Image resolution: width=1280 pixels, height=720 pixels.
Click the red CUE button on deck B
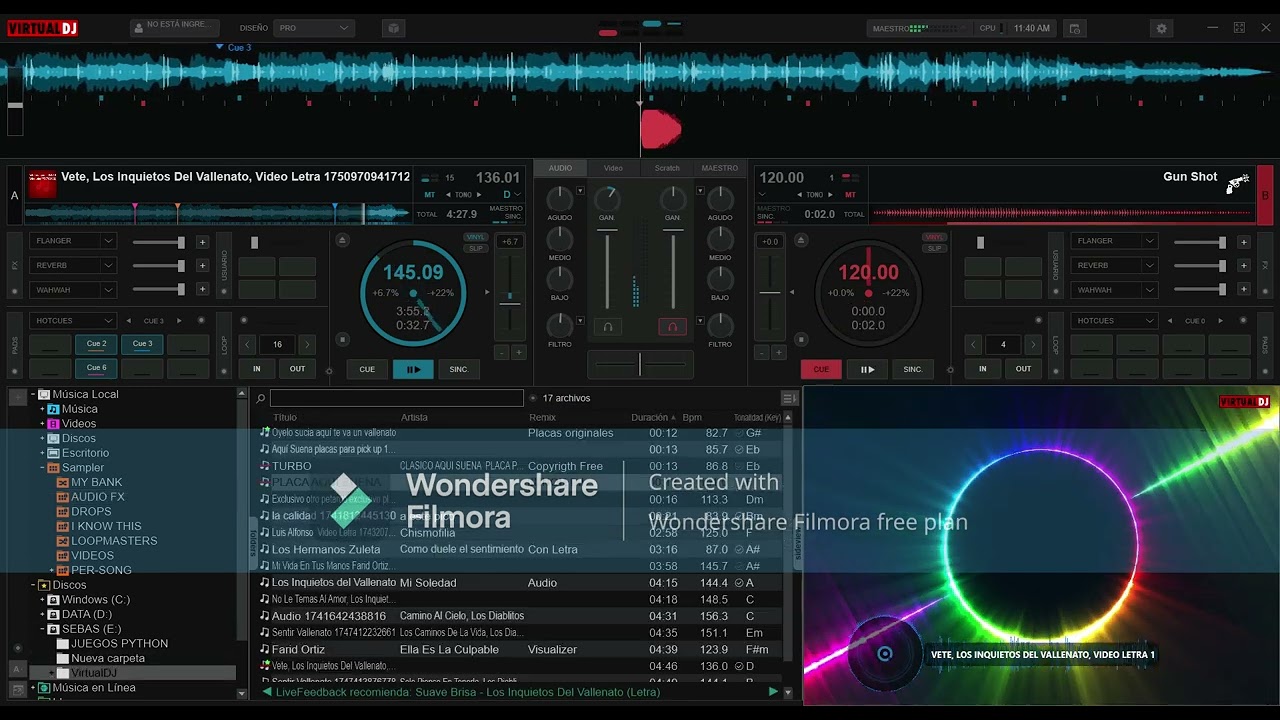click(821, 369)
